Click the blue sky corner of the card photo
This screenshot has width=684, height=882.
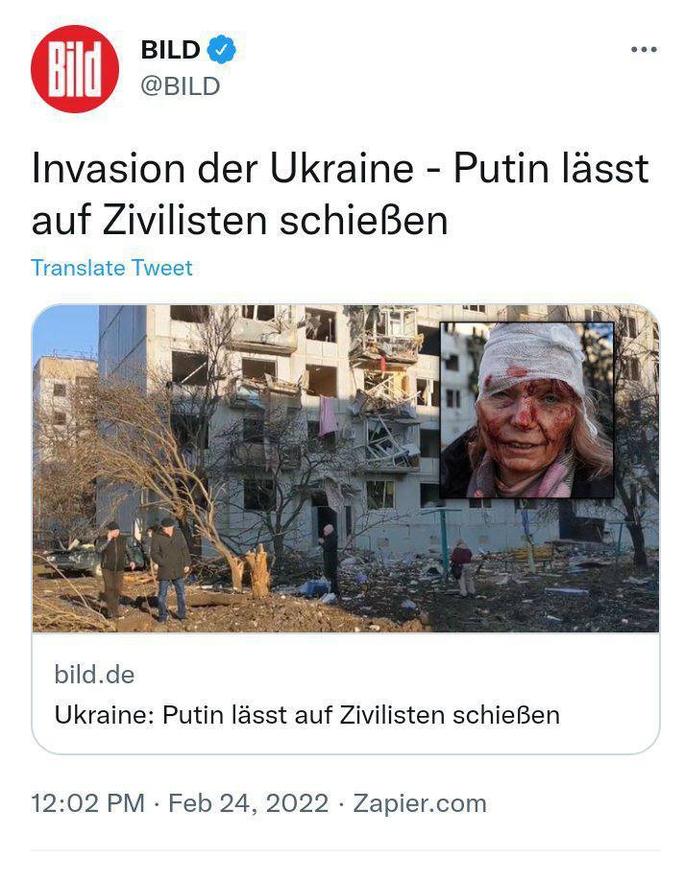[x=64, y=331]
